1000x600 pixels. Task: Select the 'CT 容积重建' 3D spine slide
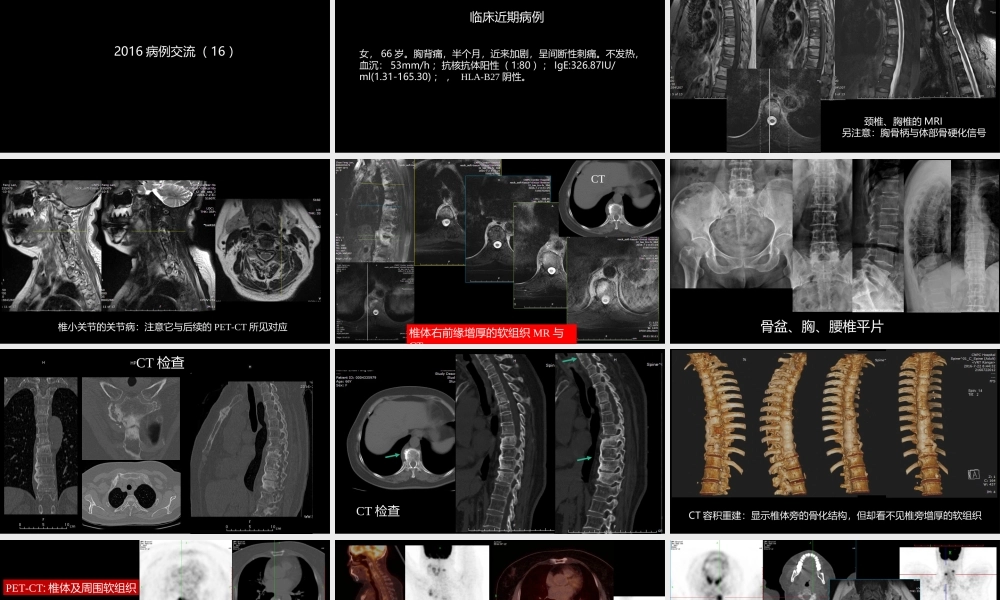(x=834, y=440)
